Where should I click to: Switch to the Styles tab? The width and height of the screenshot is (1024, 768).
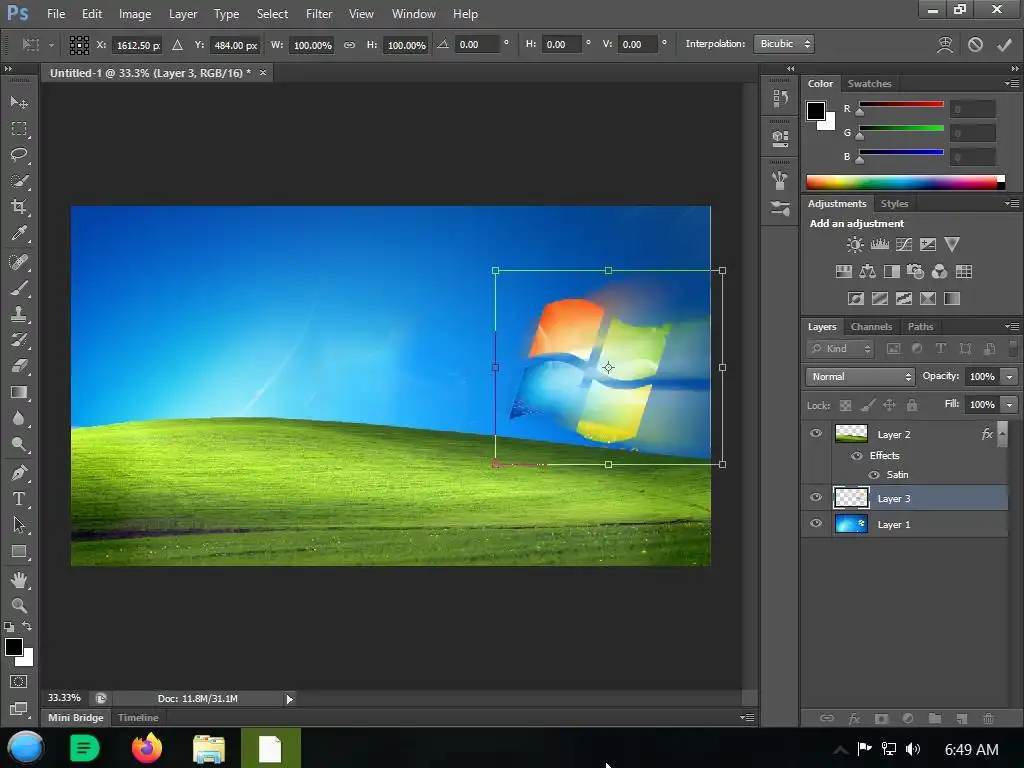click(x=894, y=204)
